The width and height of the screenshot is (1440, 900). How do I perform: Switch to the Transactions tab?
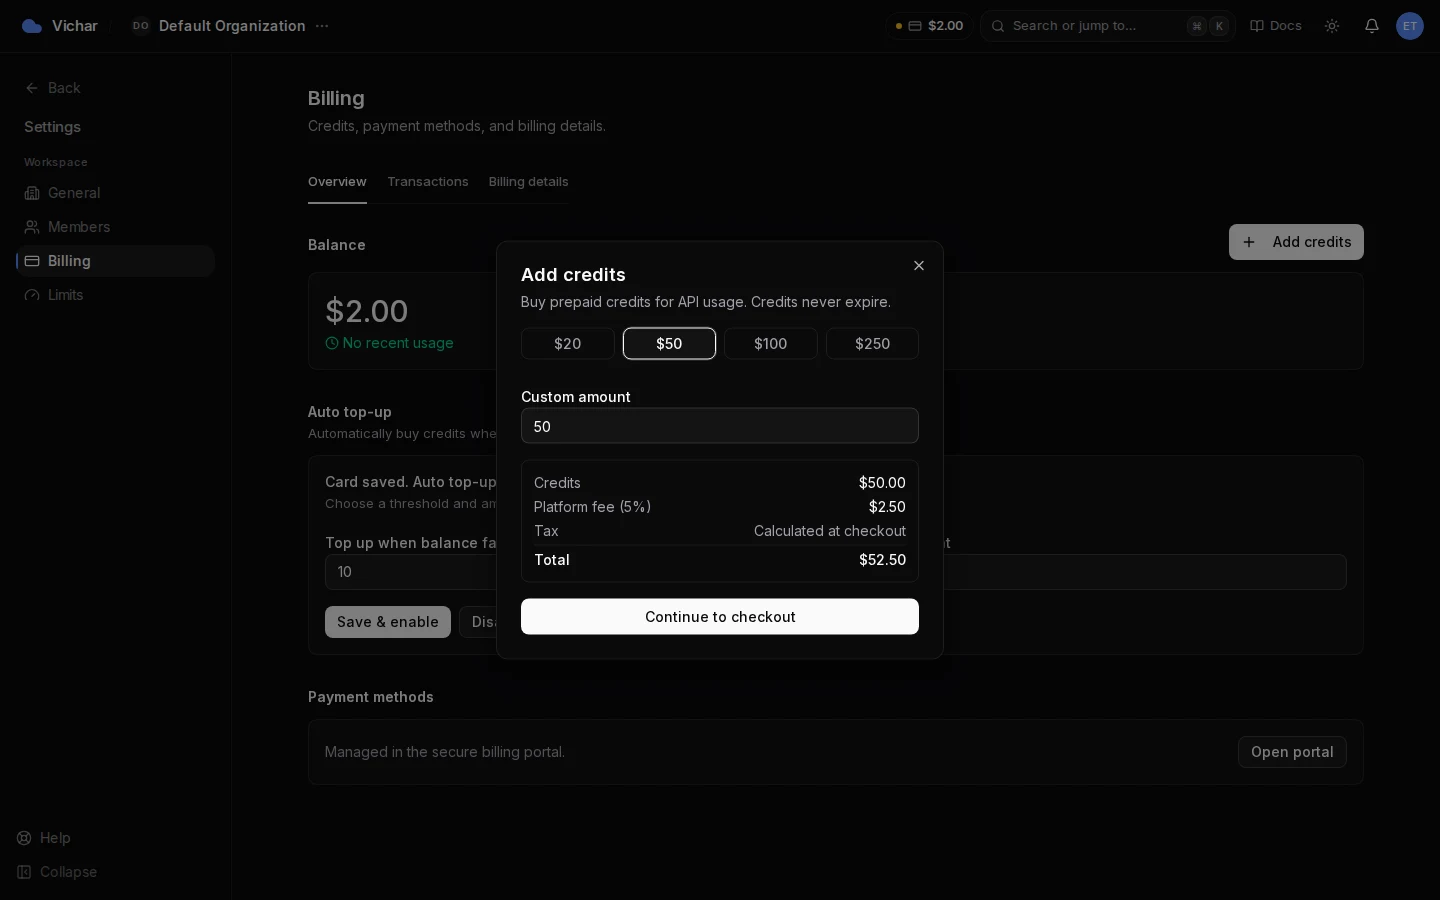click(428, 182)
